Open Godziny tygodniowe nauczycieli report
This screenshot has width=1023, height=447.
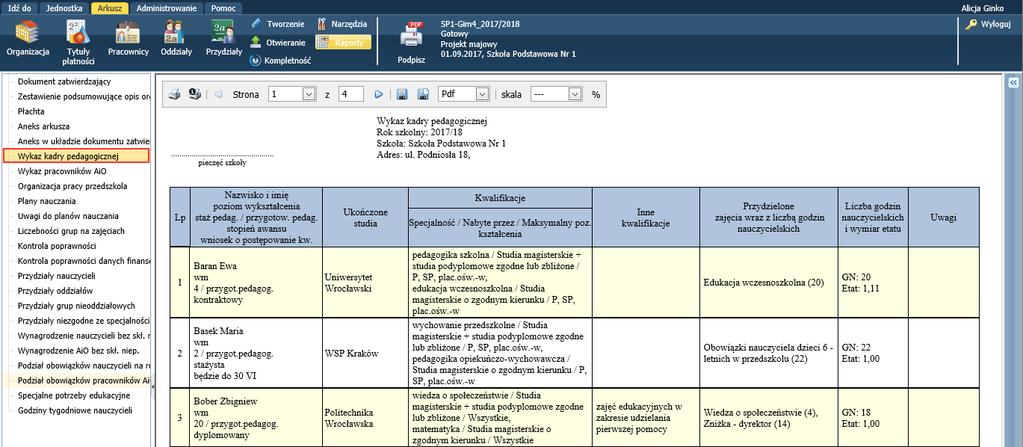pos(74,410)
